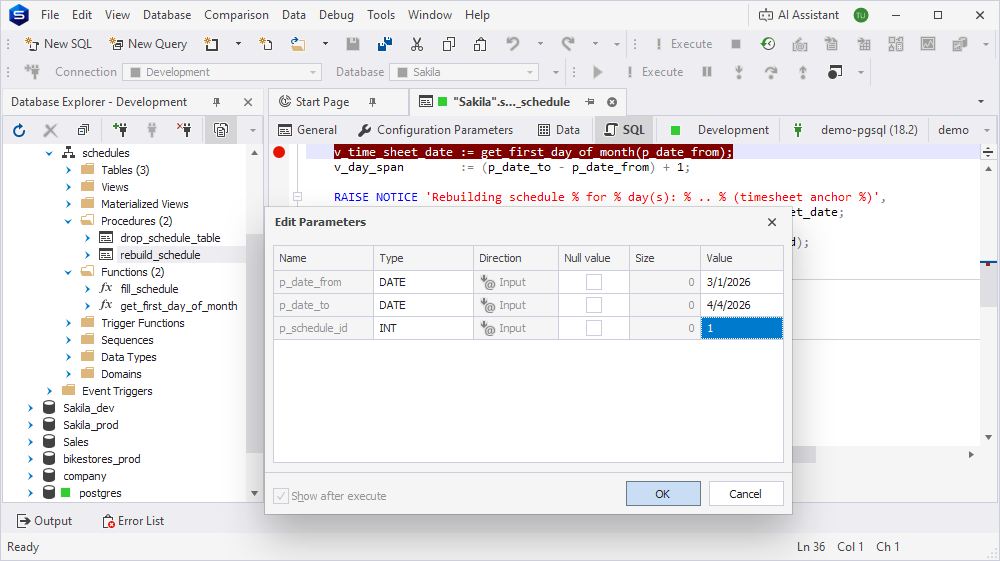This screenshot has width=1000, height=561.
Task: Select the p_schedule_id value field
Action: (742, 328)
